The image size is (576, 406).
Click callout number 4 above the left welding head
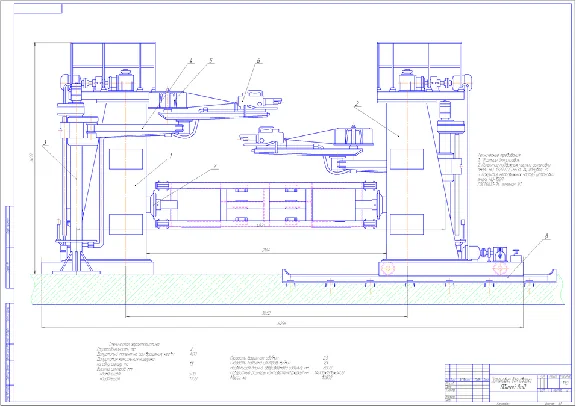tap(190, 61)
